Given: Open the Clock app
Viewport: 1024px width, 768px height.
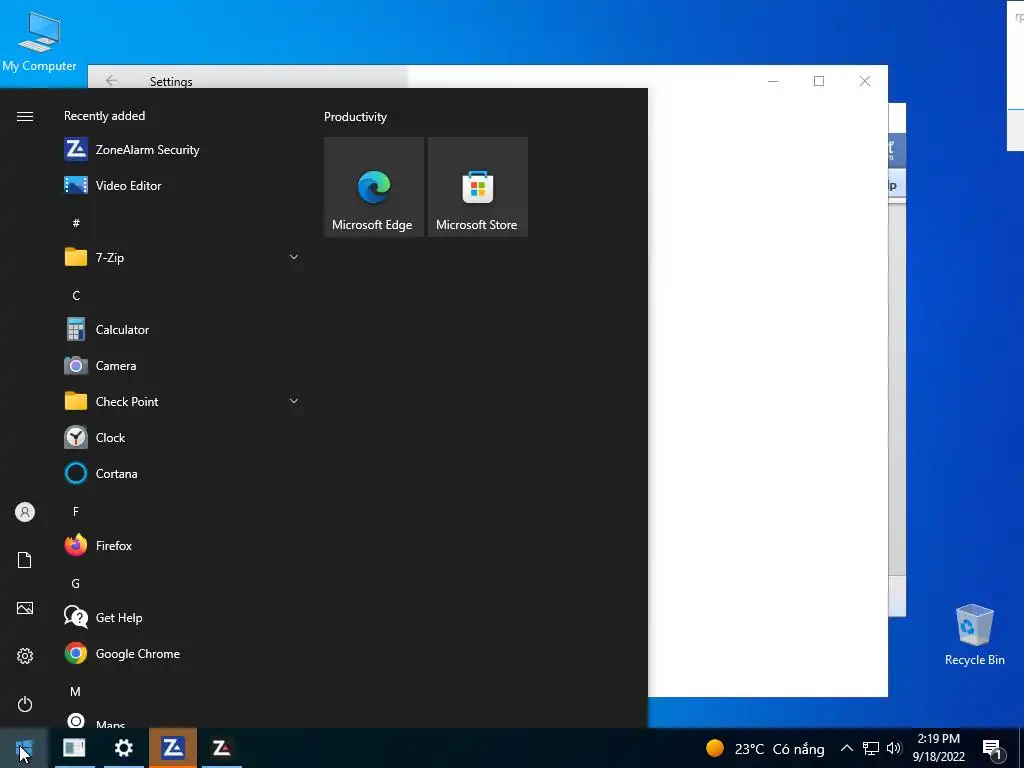Looking at the screenshot, I should coord(182,438).
